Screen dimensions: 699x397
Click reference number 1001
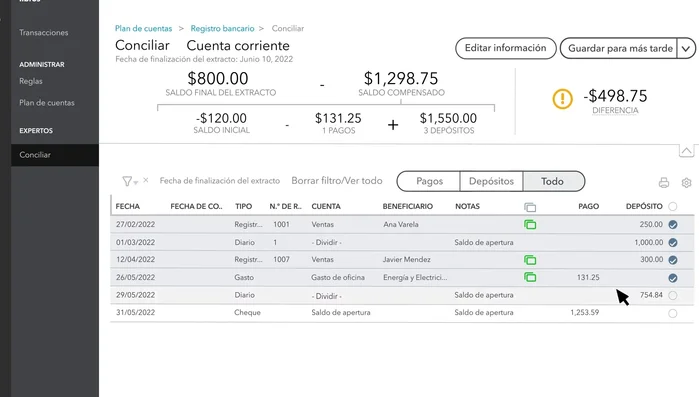pos(281,225)
